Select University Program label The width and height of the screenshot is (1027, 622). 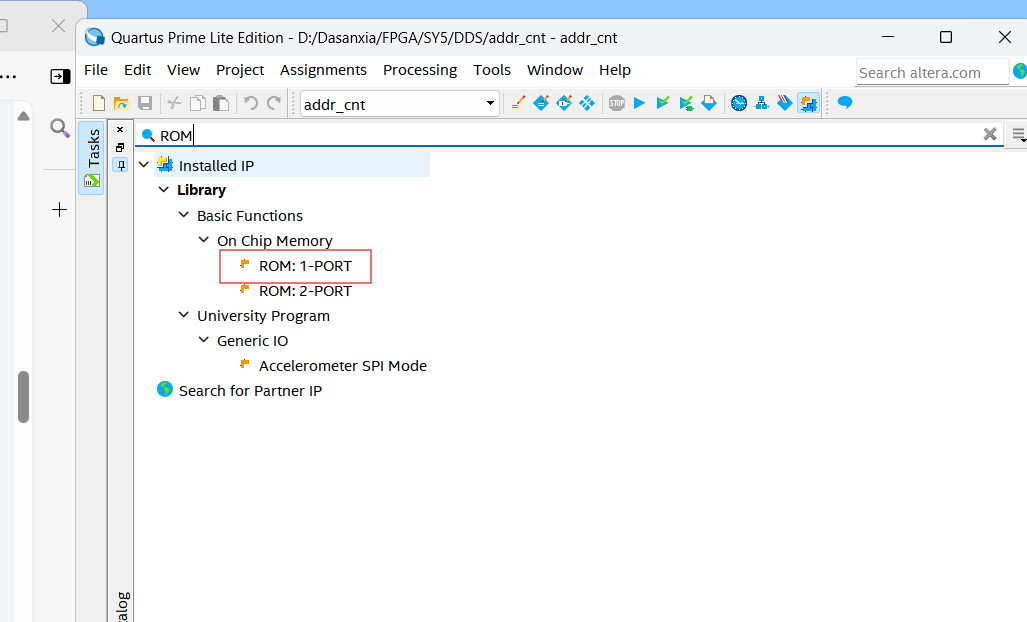(263, 316)
